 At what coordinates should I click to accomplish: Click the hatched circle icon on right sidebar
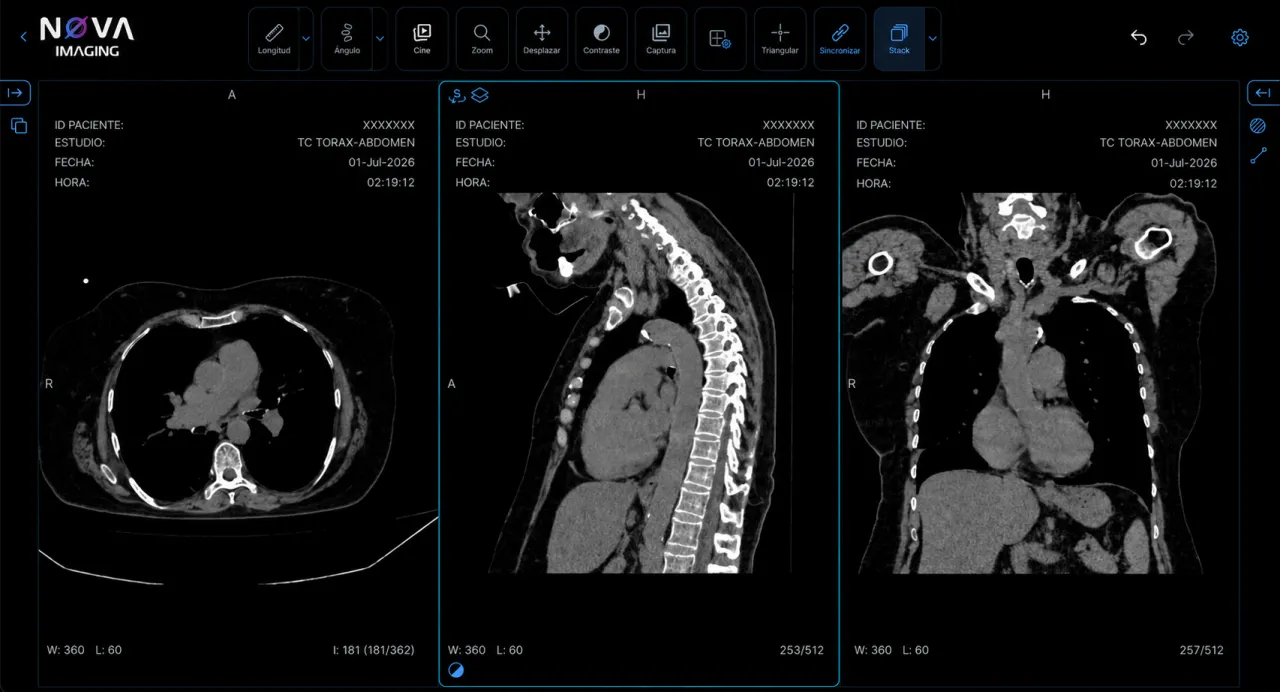(x=1258, y=126)
